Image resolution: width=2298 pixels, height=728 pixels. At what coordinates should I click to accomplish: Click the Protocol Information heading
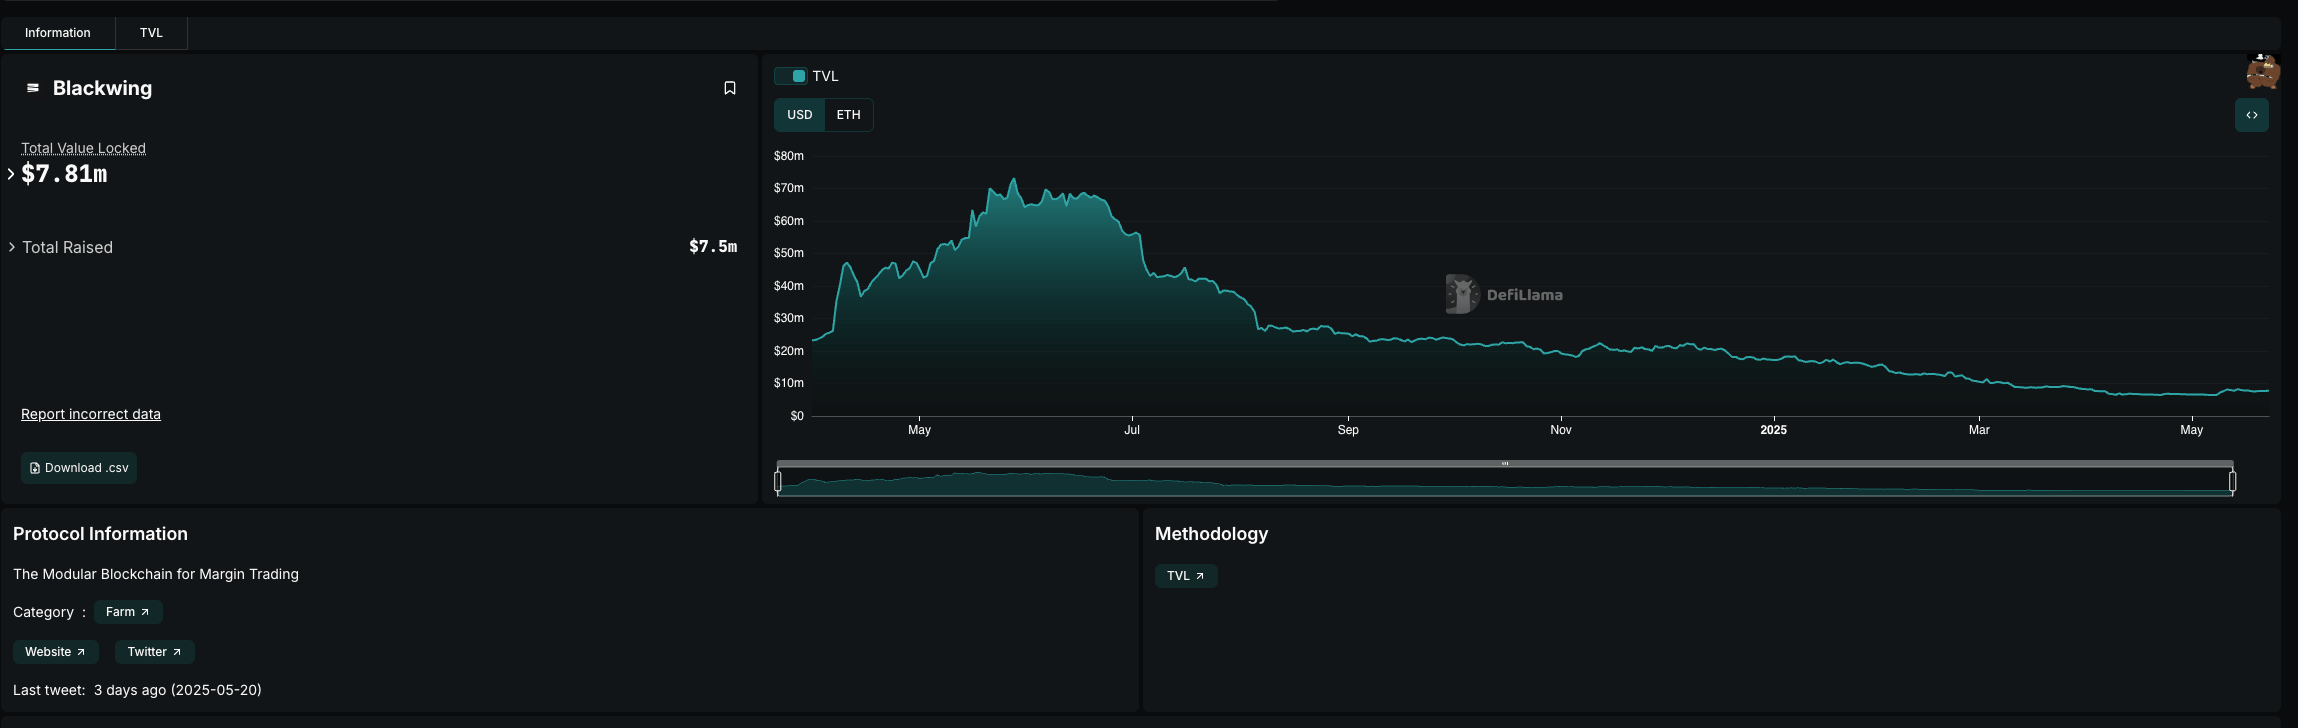point(100,534)
